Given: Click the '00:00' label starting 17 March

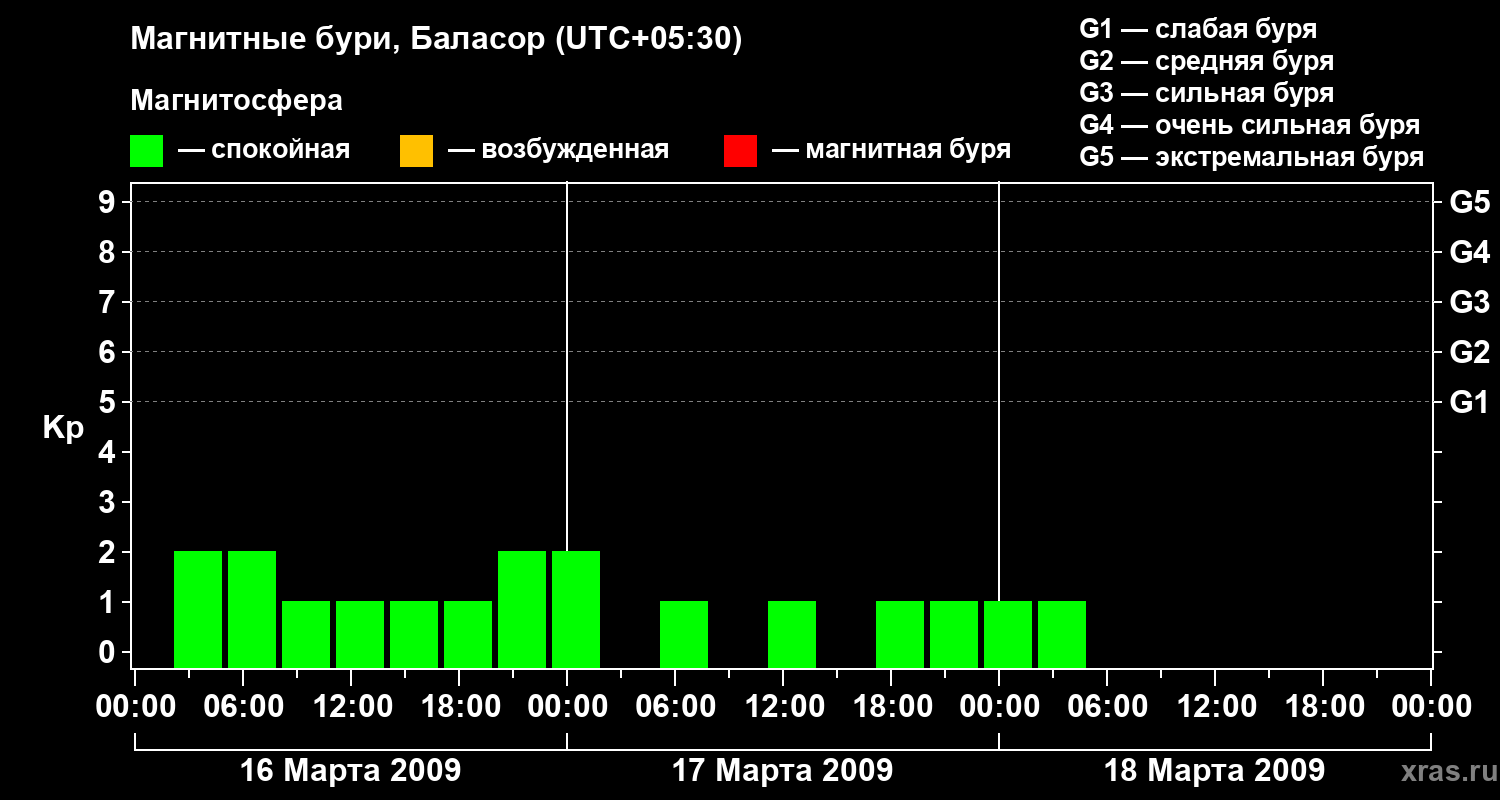Looking at the screenshot, I should tap(567, 707).
